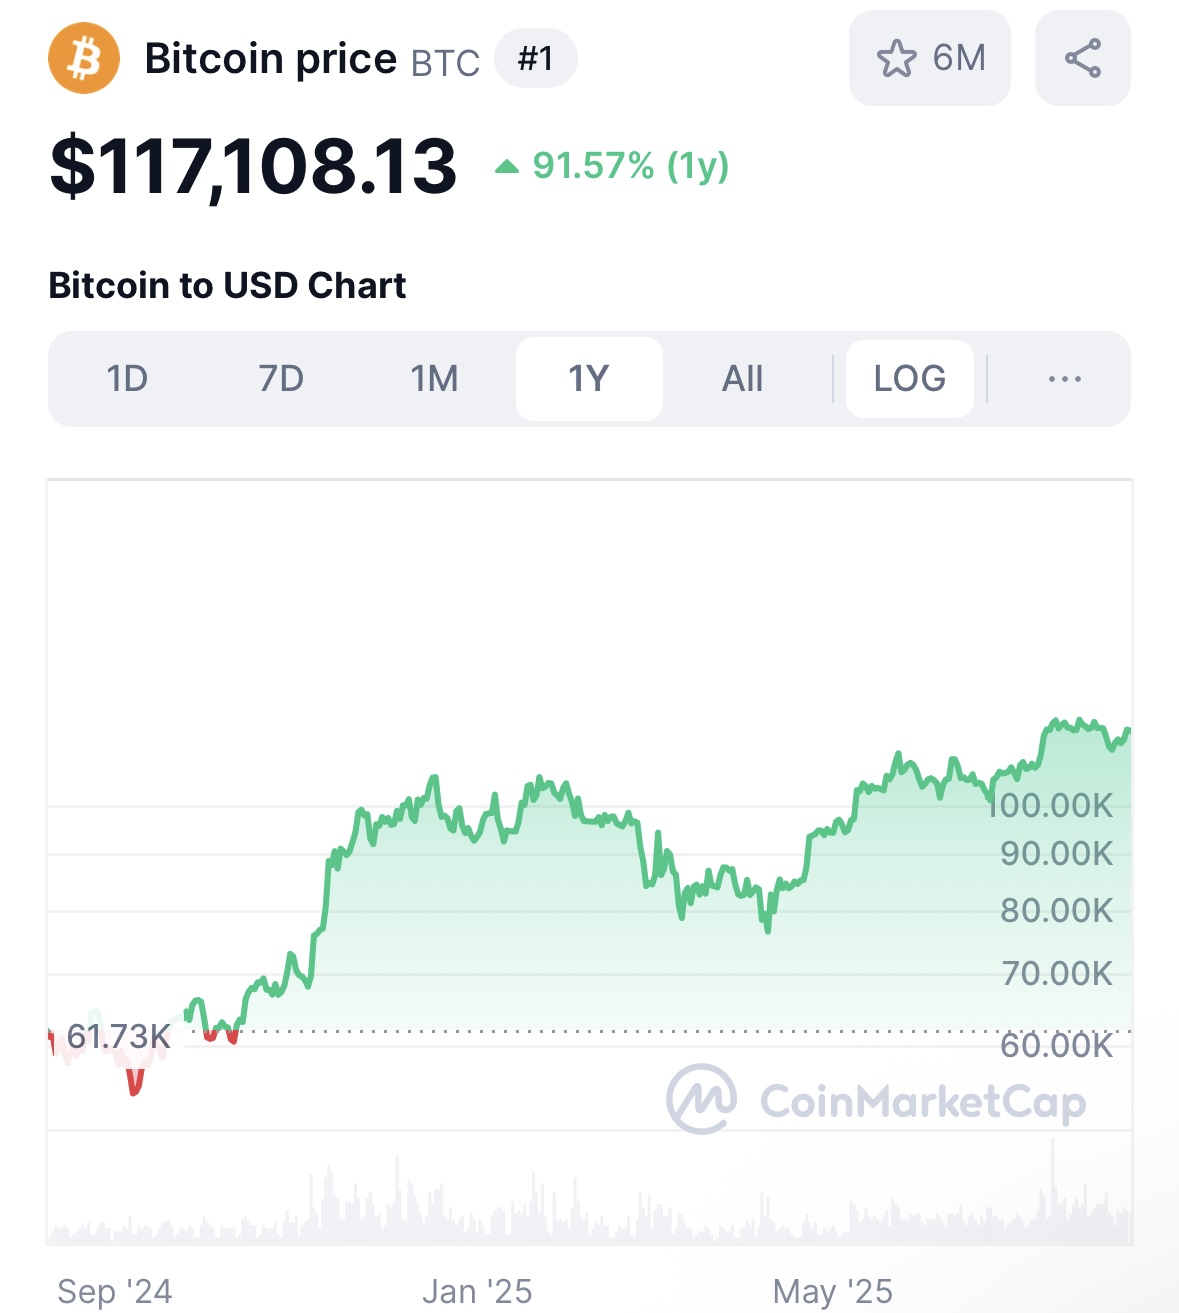Click the BTC ticker symbol text
1179x1313 pixels.
(446, 63)
